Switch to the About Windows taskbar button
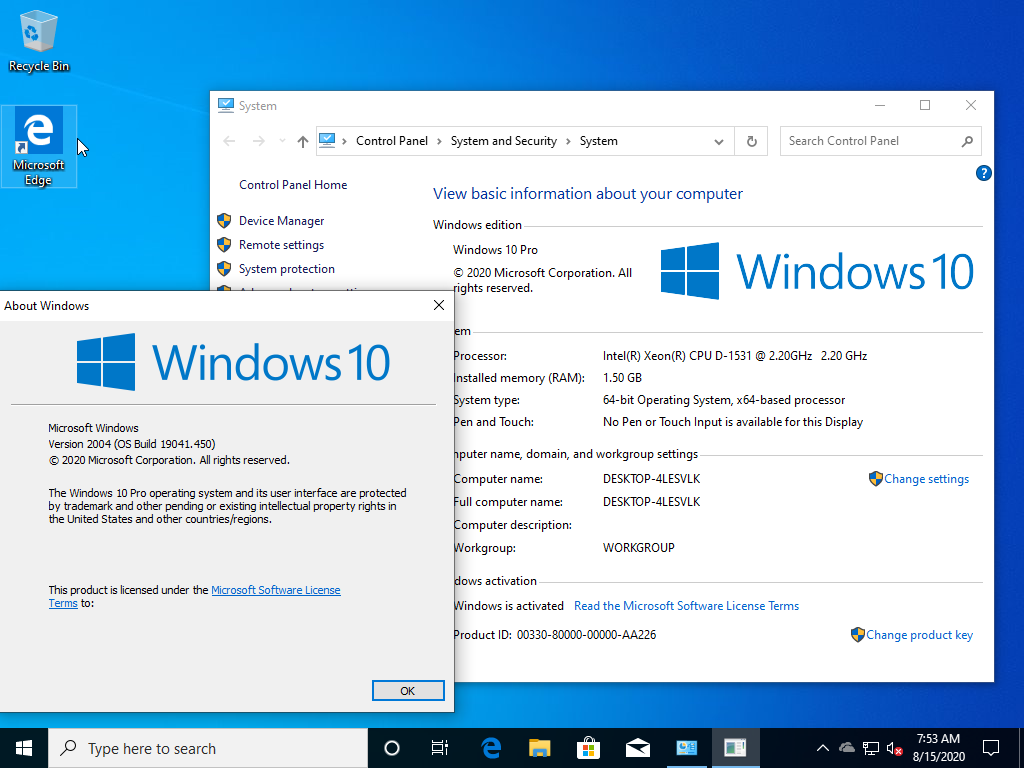 click(x=735, y=748)
